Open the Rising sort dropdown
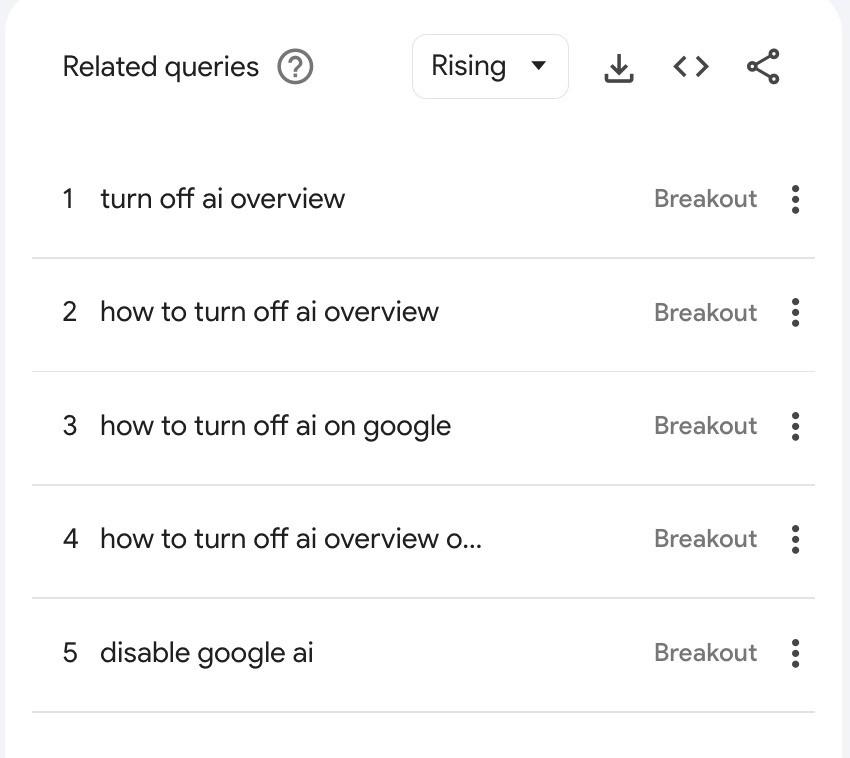This screenshot has width=850, height=758. click(490, 67)
